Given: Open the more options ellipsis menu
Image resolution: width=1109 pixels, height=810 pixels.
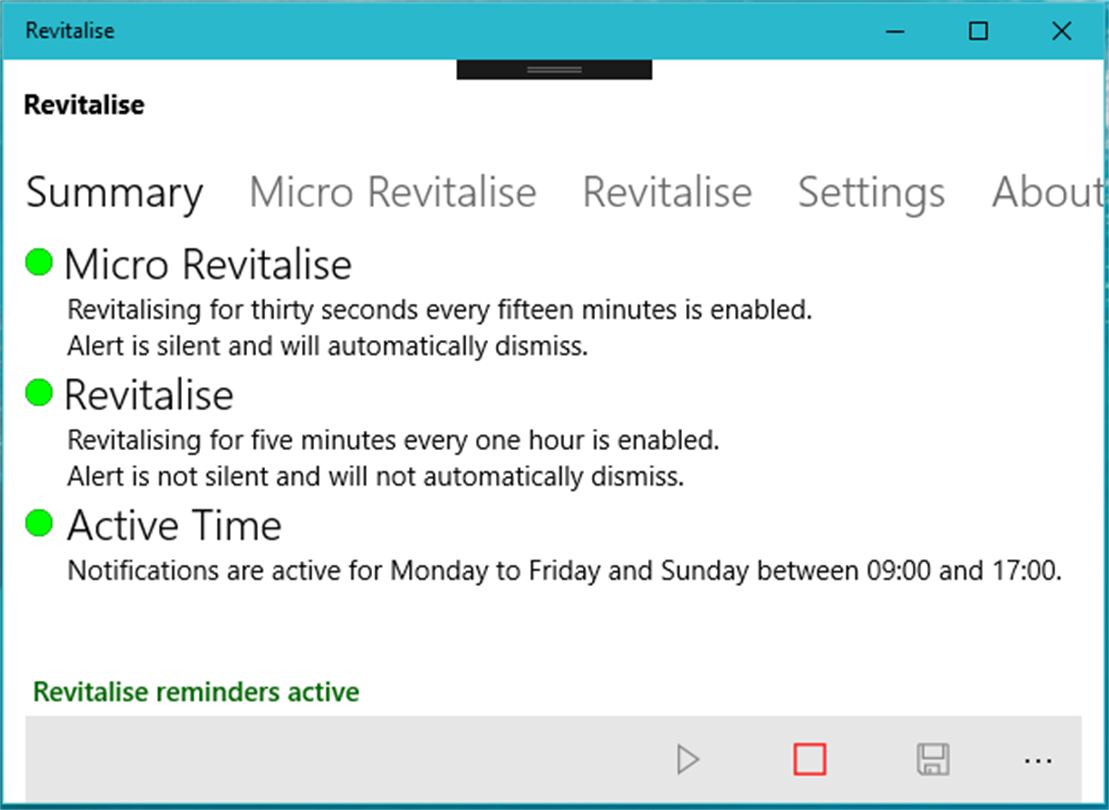Looking at the screenshot, I should pos(1038,761).
